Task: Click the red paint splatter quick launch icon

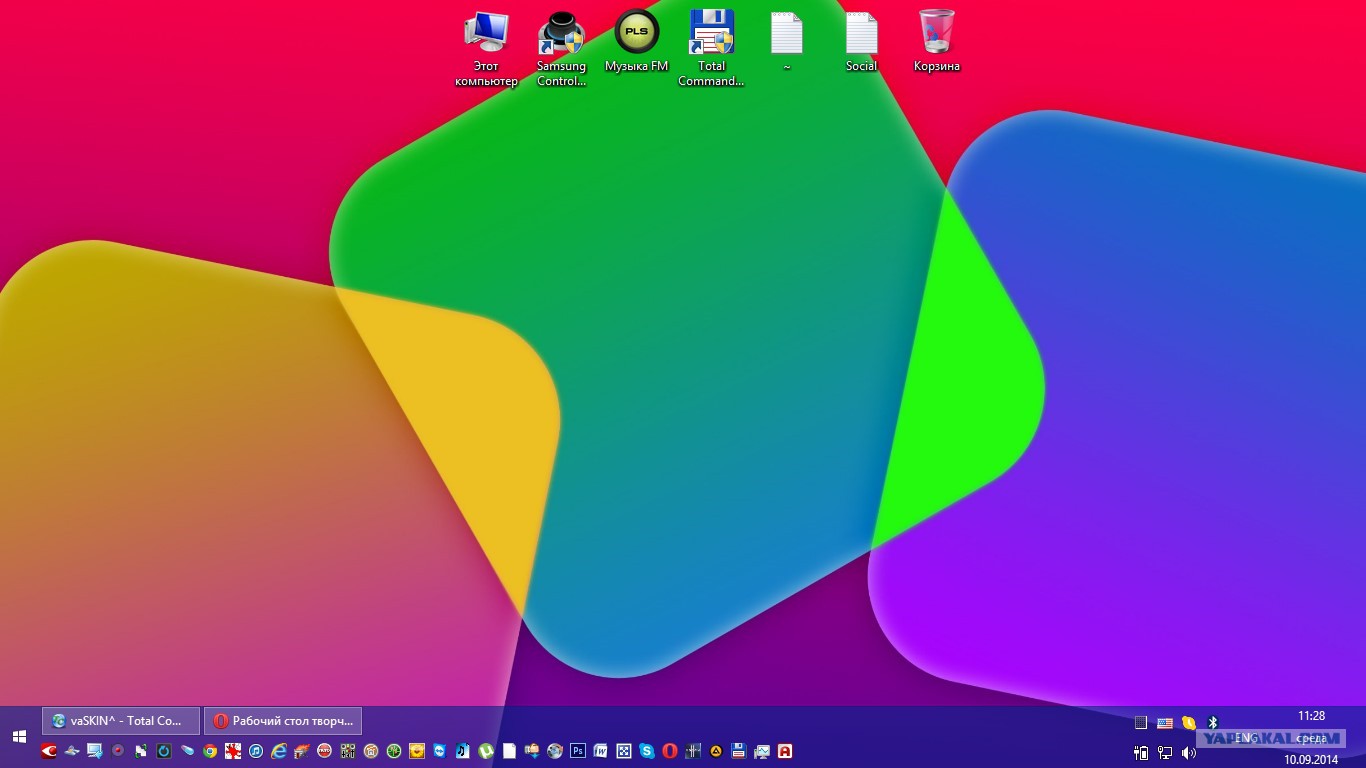Action: click(x=233, y=750)
